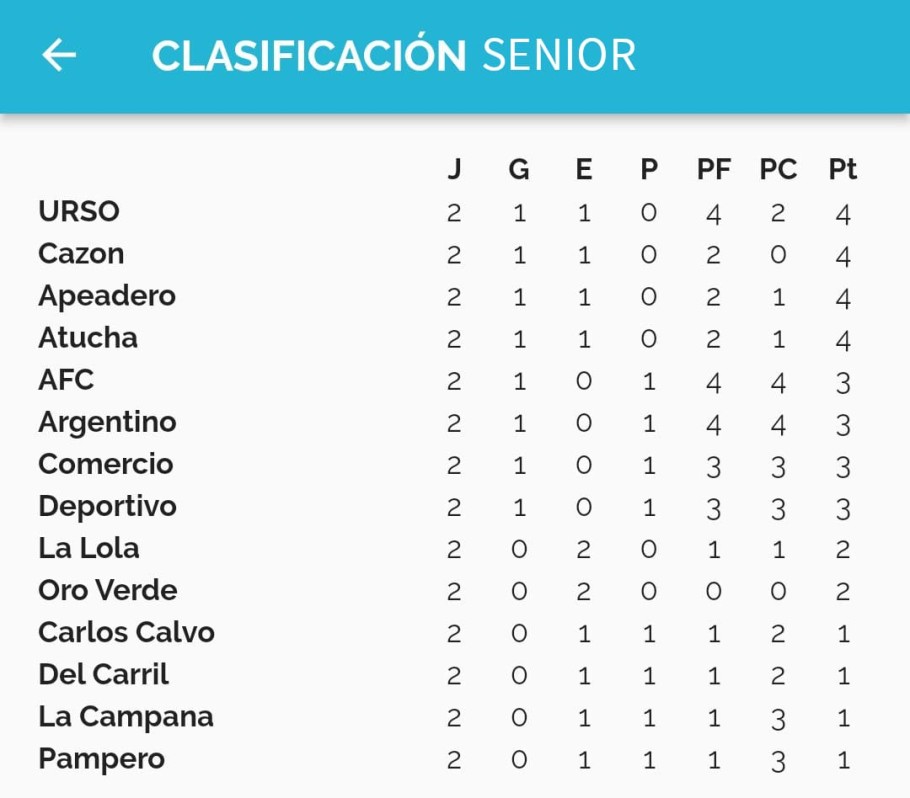Click the J games-played column header
910x798 pixels.
click(454, 170)
